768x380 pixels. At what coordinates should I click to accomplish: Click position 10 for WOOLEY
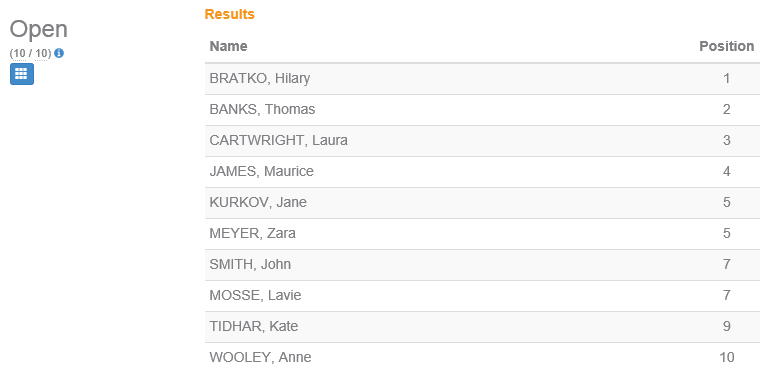(x=726, y=357)
